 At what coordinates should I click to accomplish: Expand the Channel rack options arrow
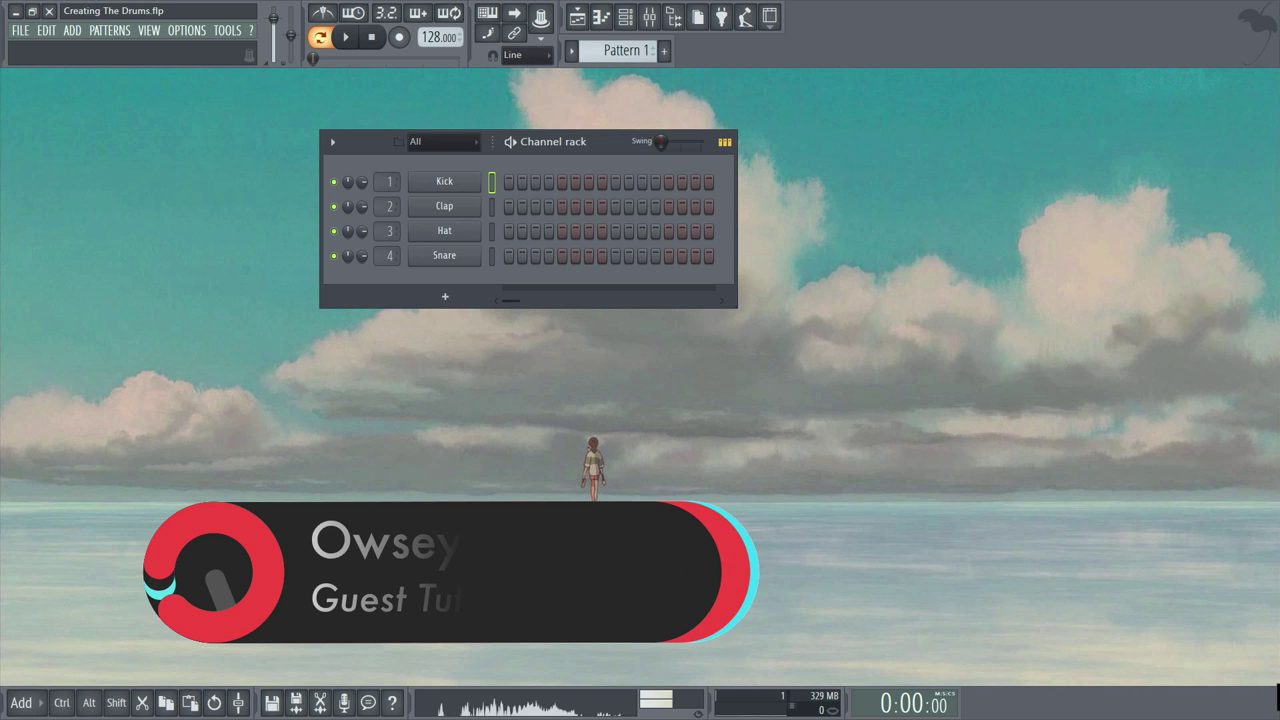pyautogui.click(x=333, y=142)
